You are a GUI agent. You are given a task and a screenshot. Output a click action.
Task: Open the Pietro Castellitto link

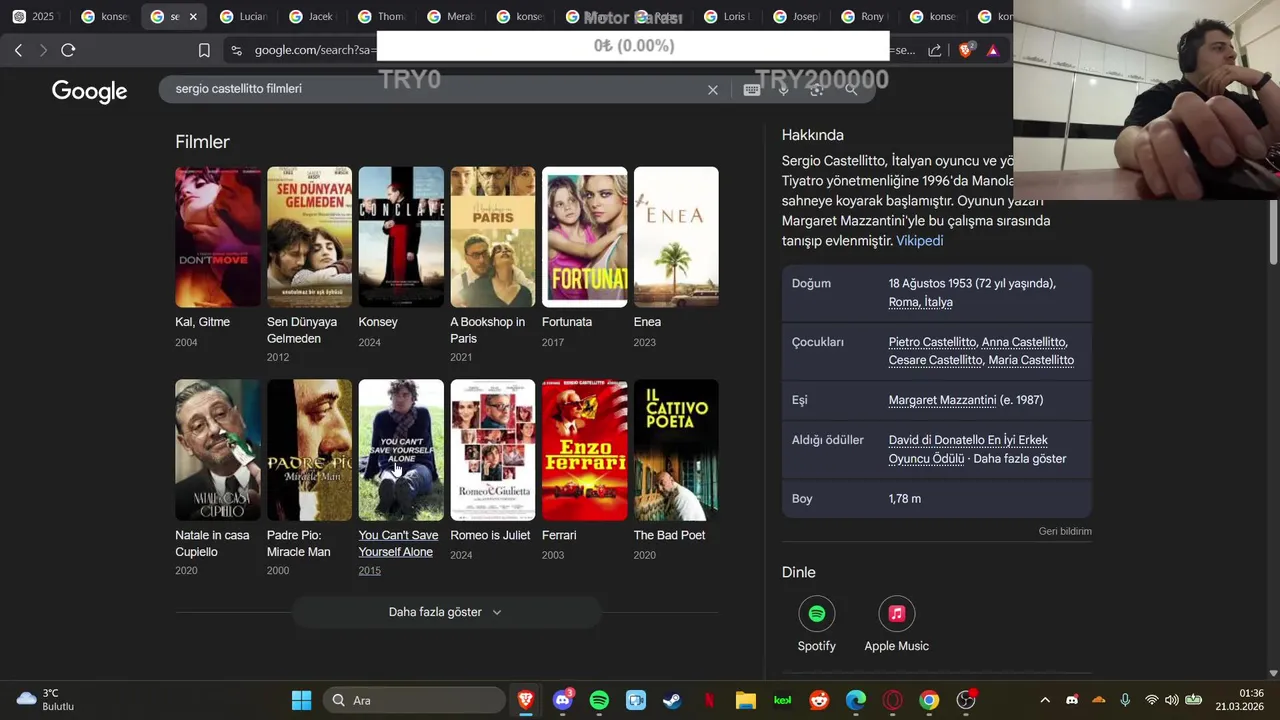click(x=932, y=342)
